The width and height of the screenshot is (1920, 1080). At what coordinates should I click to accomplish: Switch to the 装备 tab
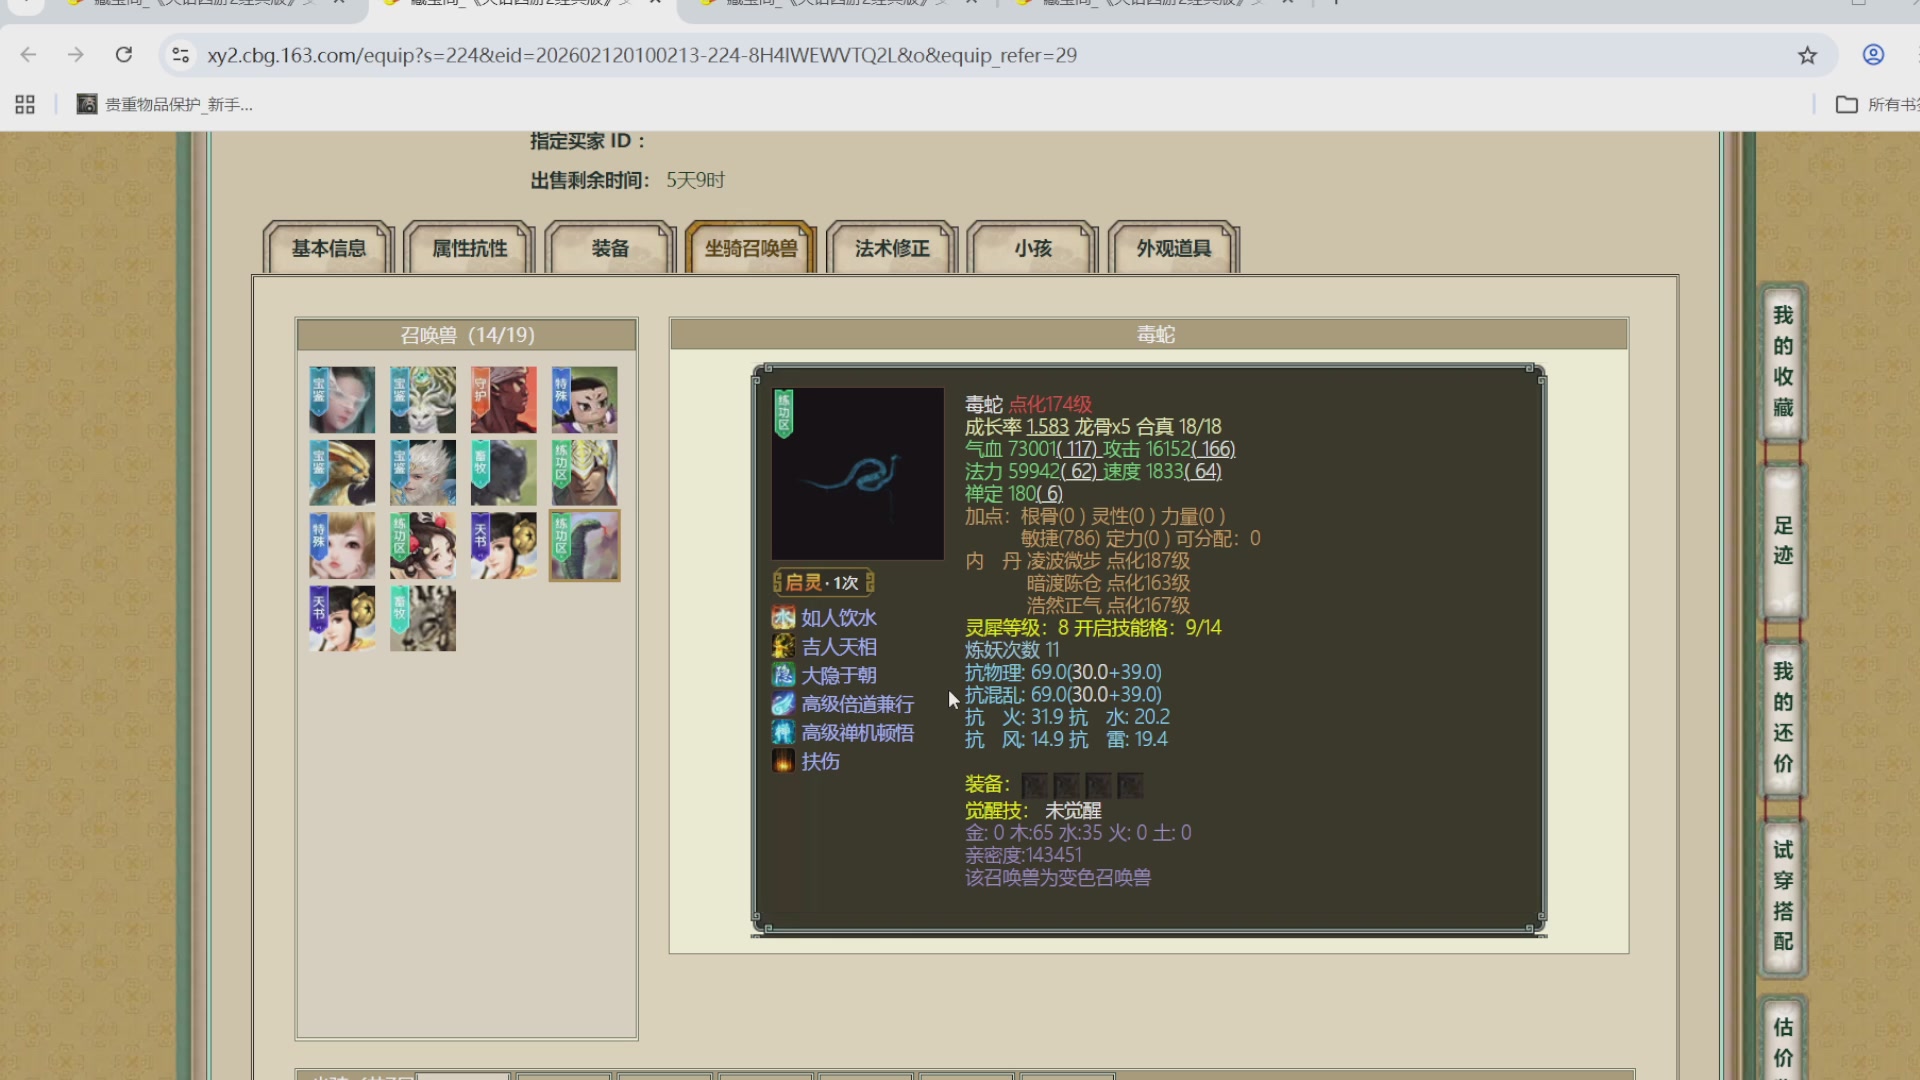tap(610, 248)
